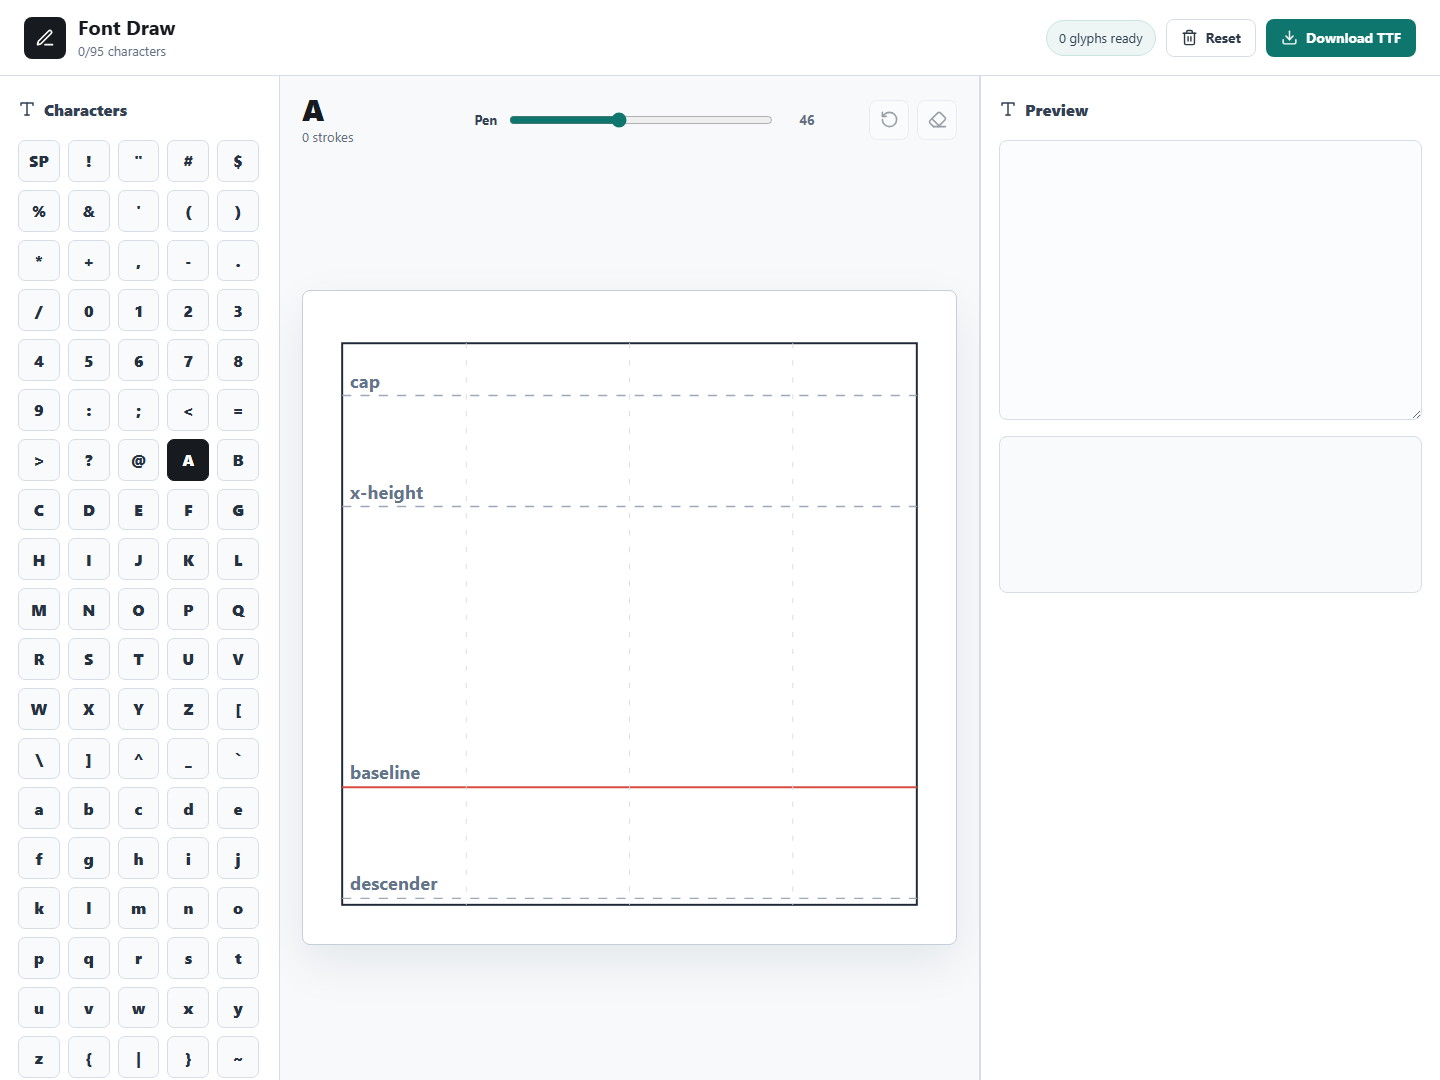Select the lowercase e character

[238, 809]
